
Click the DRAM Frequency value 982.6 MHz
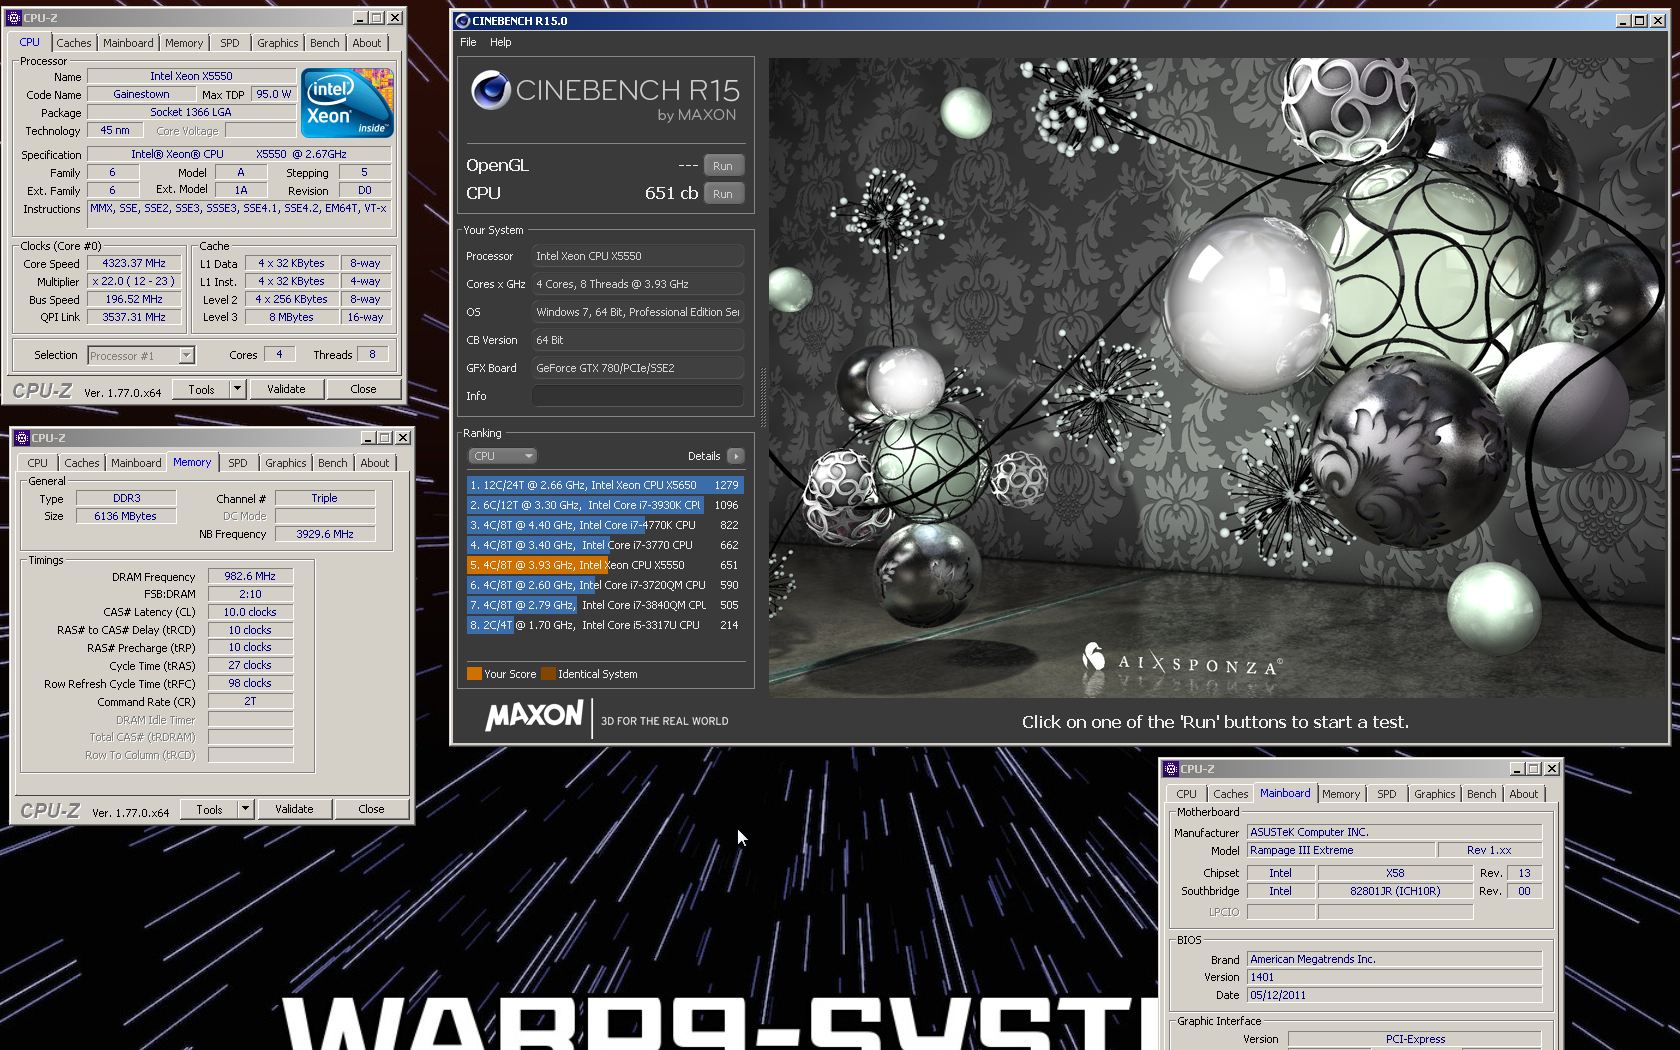250,576
